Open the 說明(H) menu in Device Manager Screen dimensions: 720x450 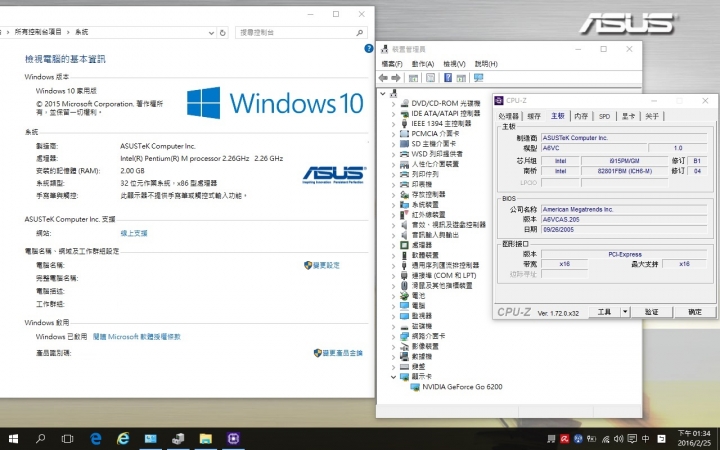point(486,64)
